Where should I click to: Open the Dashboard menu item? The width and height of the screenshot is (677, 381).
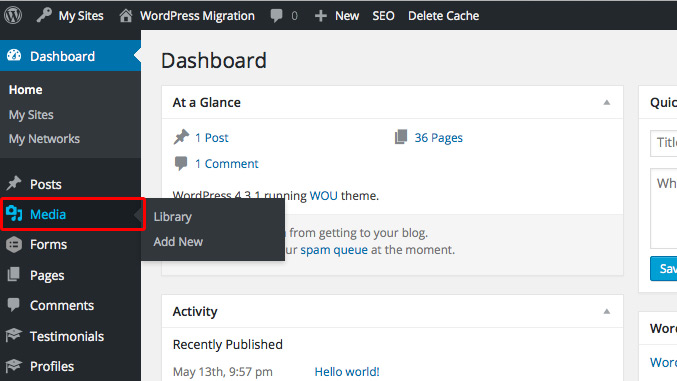pos(70,56)
